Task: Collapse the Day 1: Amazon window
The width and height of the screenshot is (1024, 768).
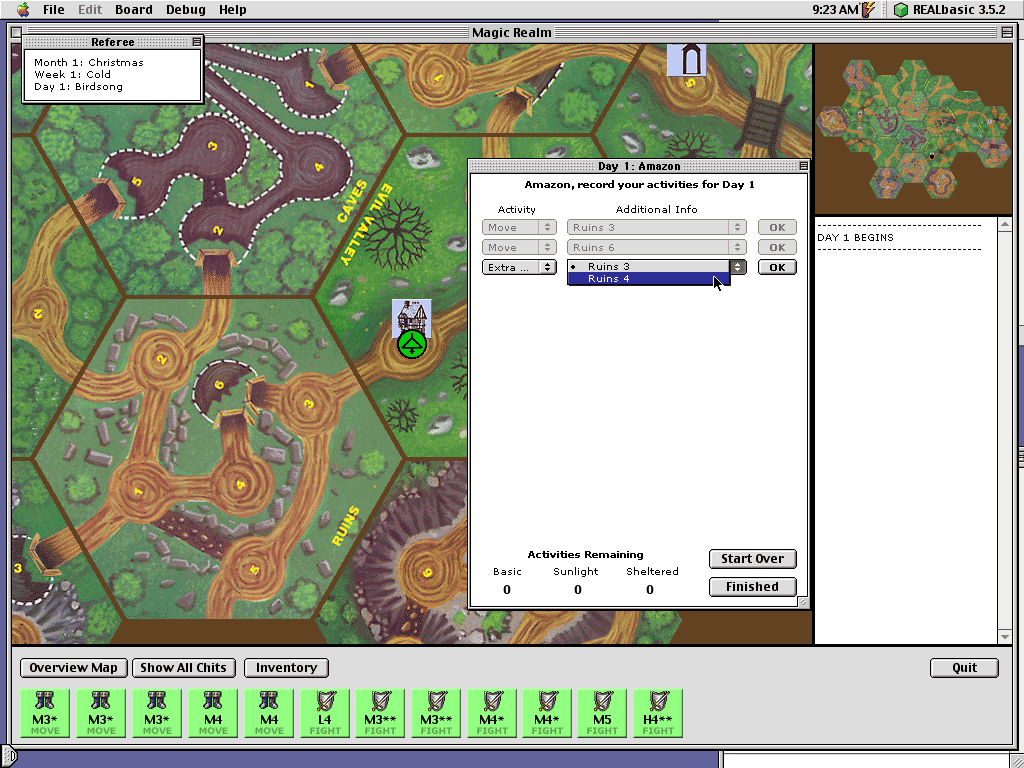Action: tap(803, 166)
